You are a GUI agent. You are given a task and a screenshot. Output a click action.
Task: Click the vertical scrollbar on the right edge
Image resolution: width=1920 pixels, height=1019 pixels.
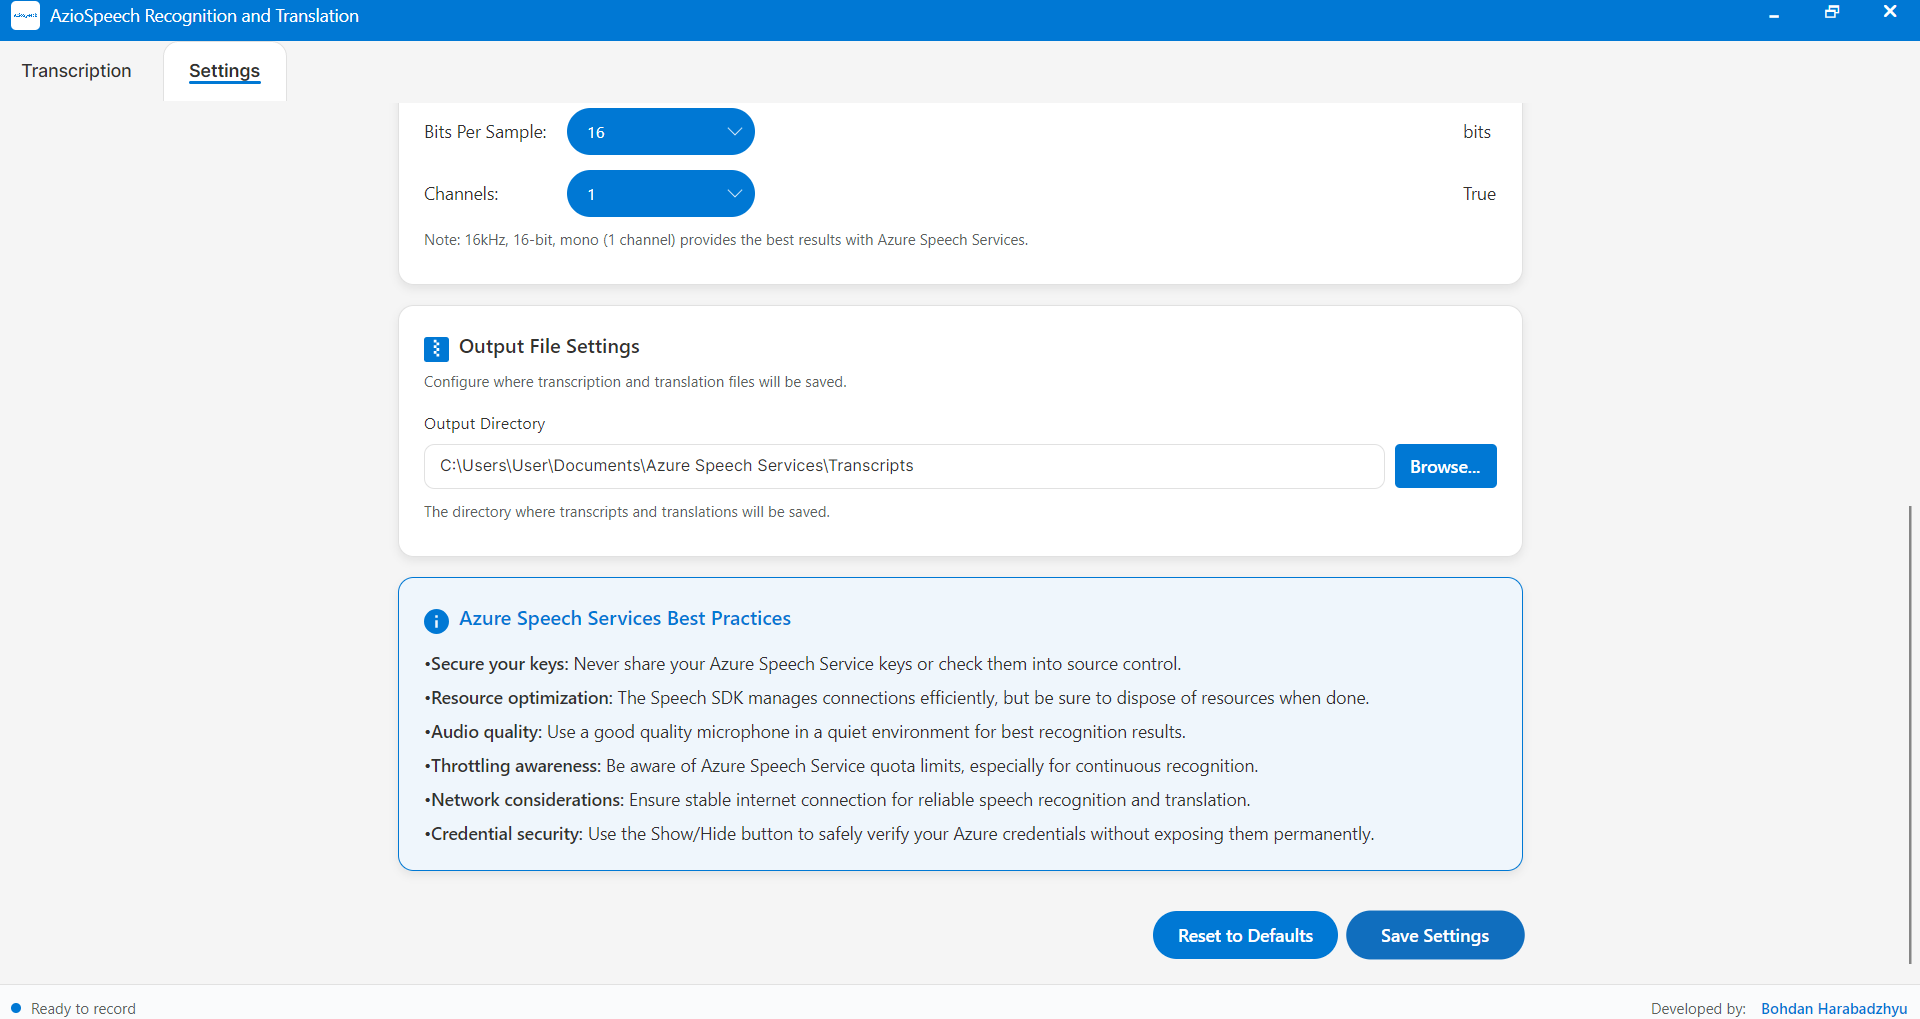(x=1909, y=733)
